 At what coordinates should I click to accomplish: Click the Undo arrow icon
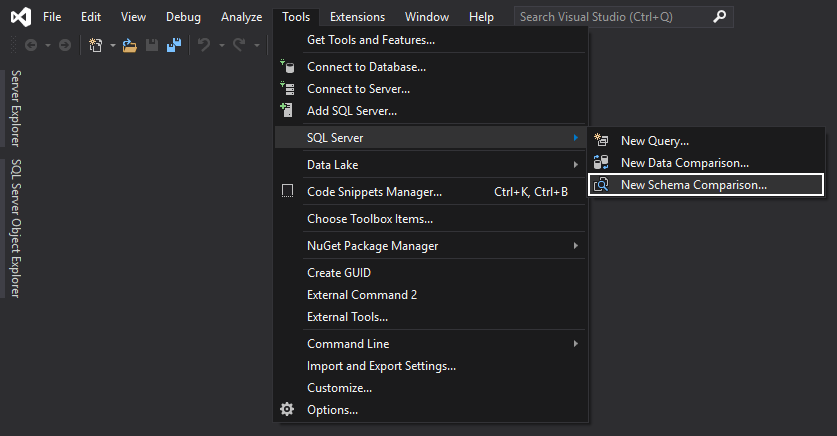tap(204, 45)
